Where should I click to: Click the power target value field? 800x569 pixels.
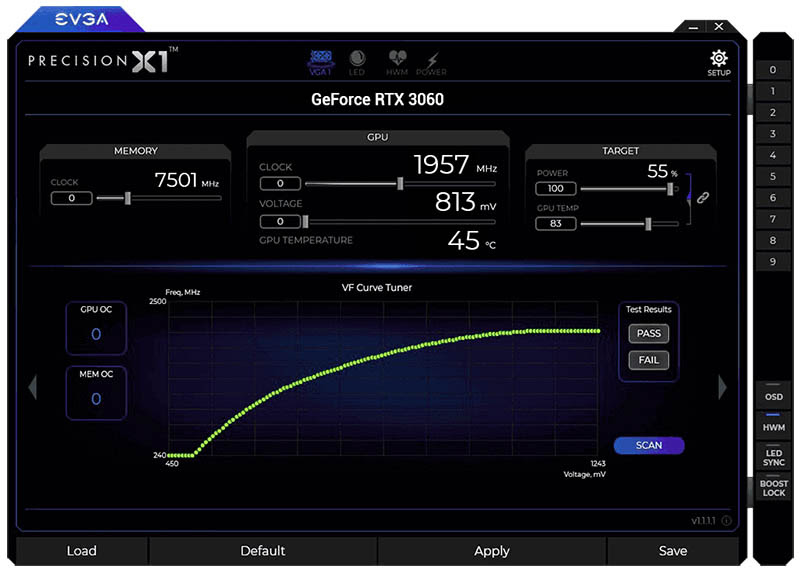[556, 188]
